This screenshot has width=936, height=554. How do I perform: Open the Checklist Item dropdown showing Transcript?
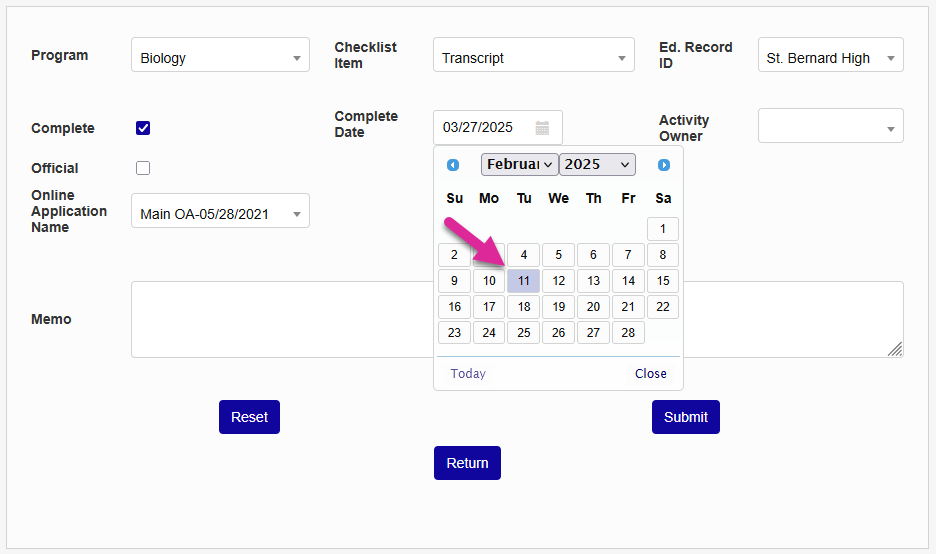[x=533, y=56]
